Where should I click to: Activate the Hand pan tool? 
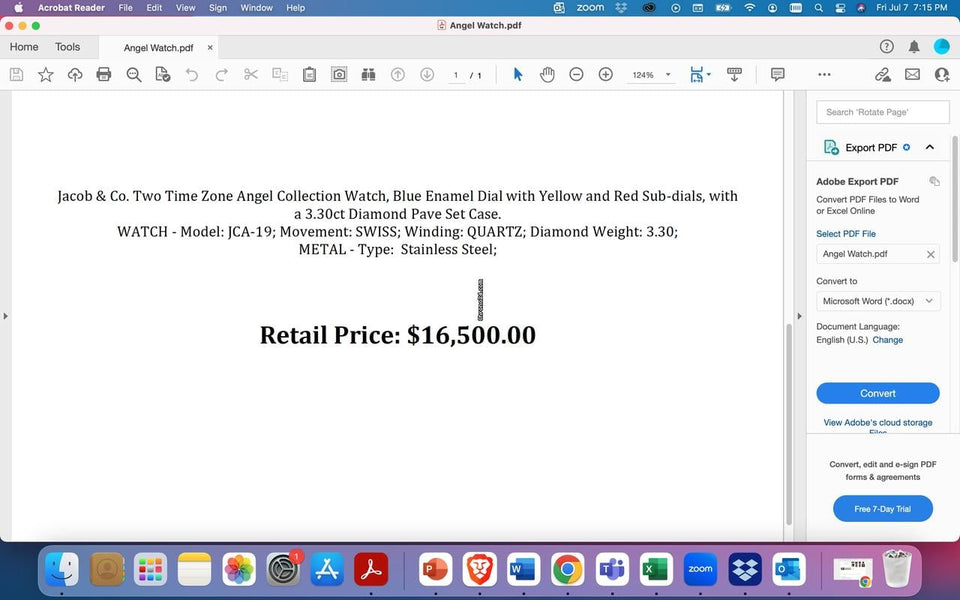547,75
